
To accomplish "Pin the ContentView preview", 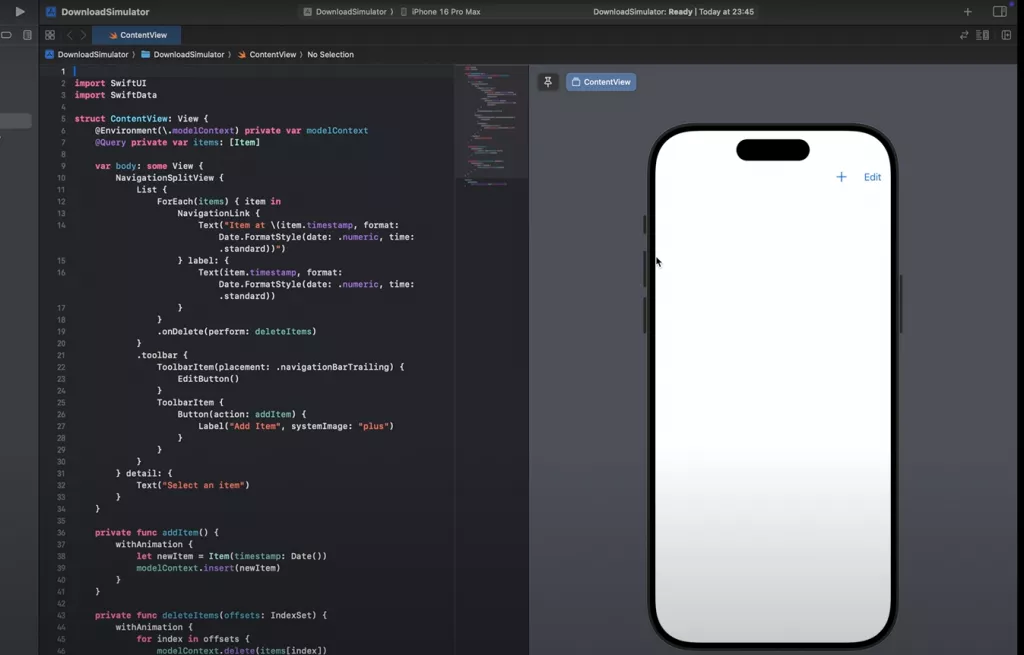I will 547,82.
